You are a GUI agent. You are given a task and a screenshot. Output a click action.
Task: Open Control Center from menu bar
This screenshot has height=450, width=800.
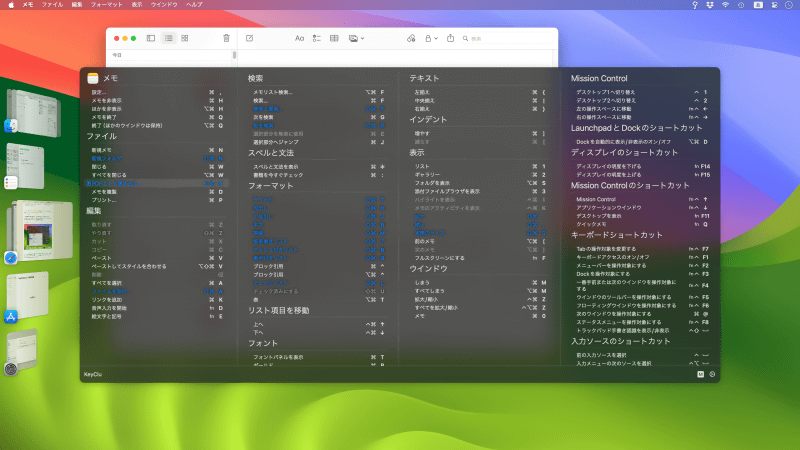click(774, 5)
